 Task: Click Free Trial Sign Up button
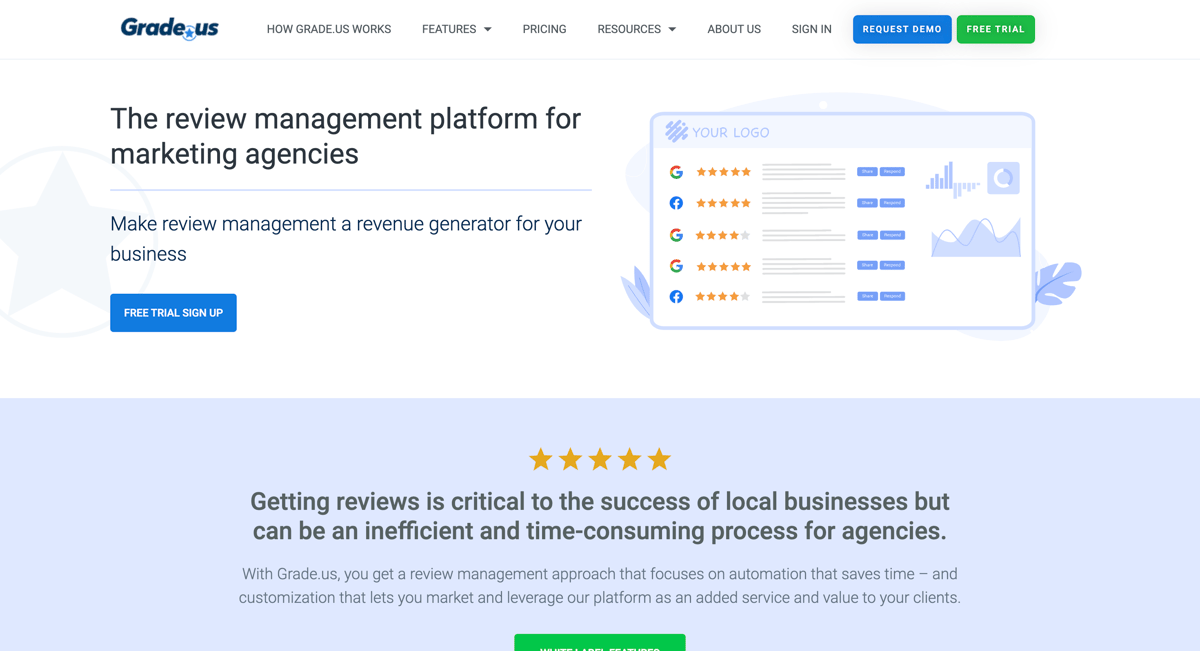coord(173,313)
